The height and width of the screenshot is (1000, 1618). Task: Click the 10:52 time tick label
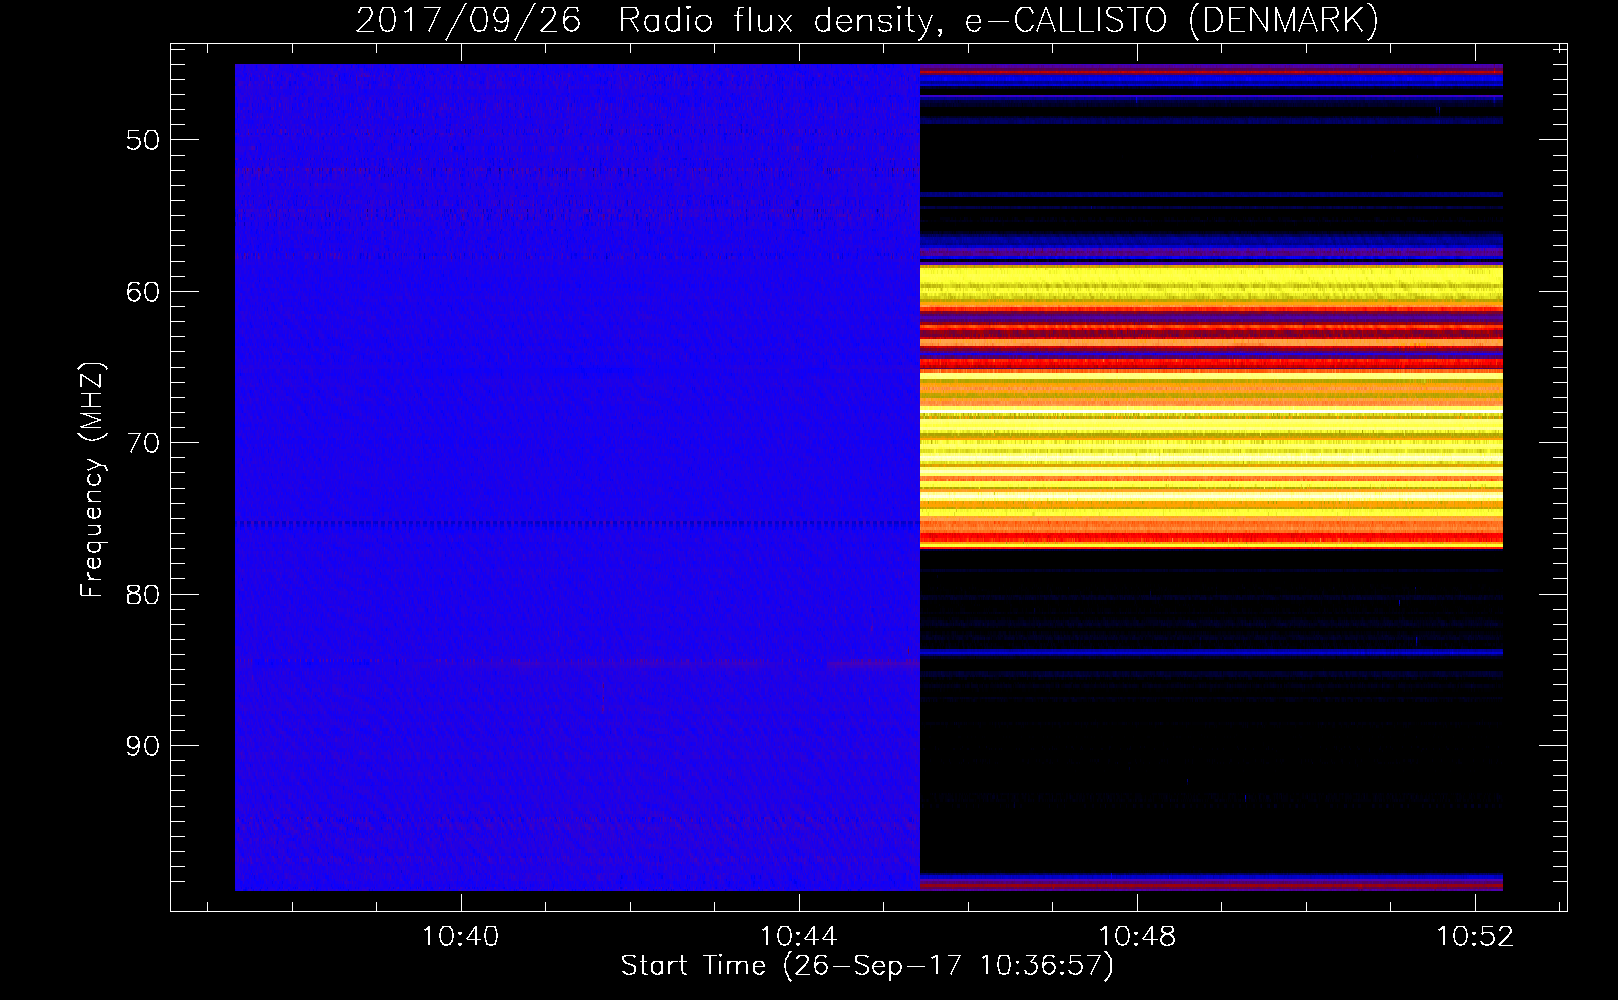tap(1475, 937)
